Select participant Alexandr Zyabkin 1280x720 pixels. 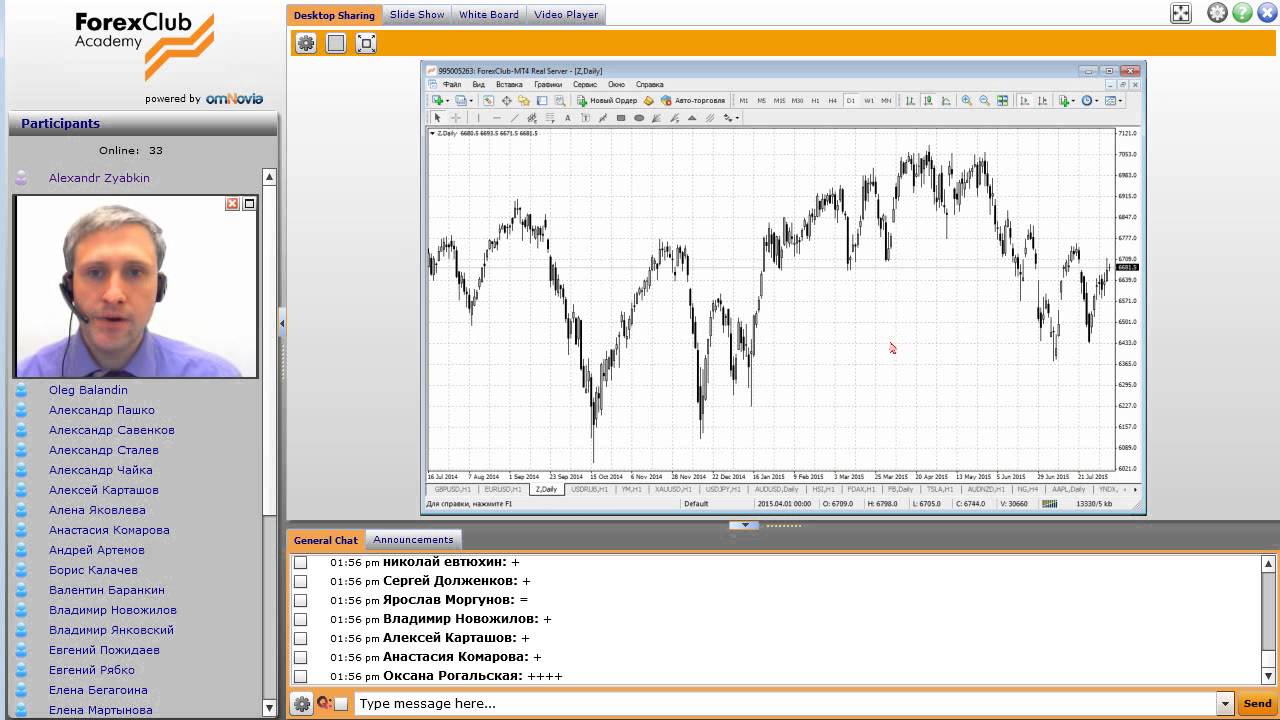(x=99, y=178)
